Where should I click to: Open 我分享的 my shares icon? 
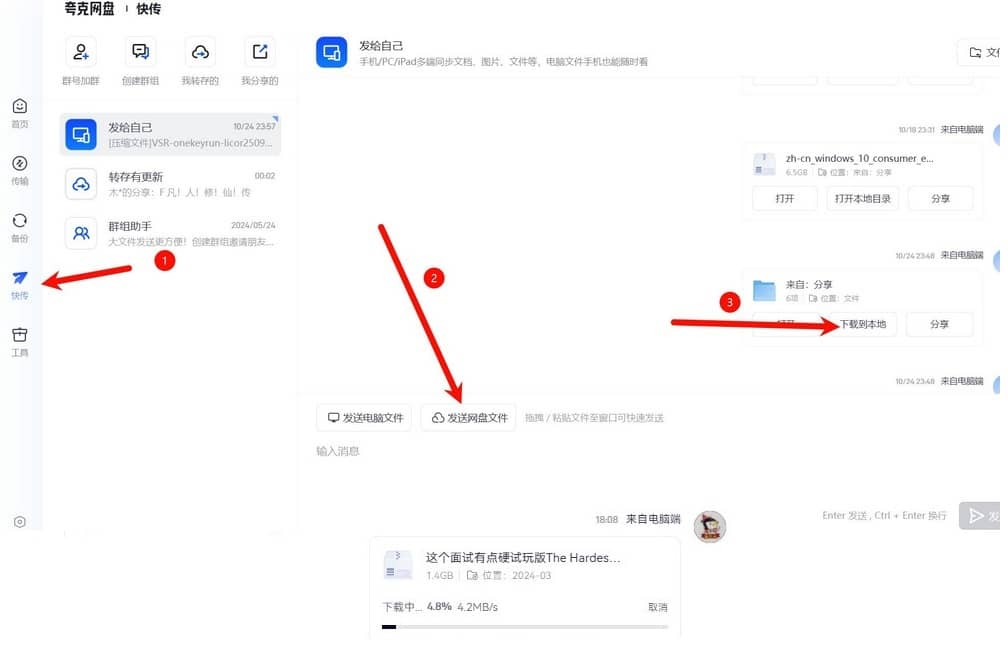[x=260, y=52]
